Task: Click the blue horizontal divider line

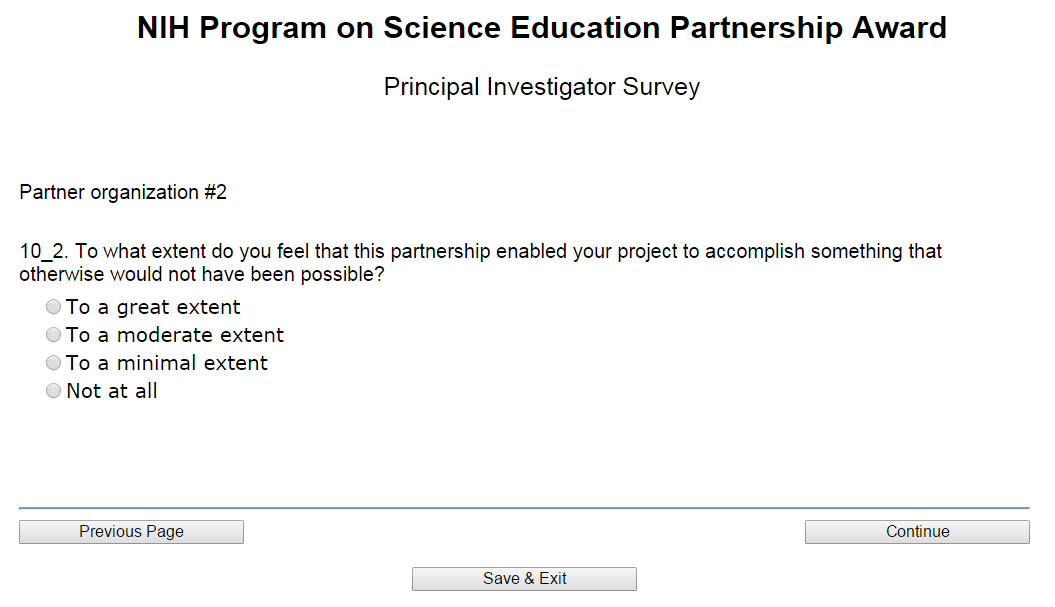Action: point(524,508)
